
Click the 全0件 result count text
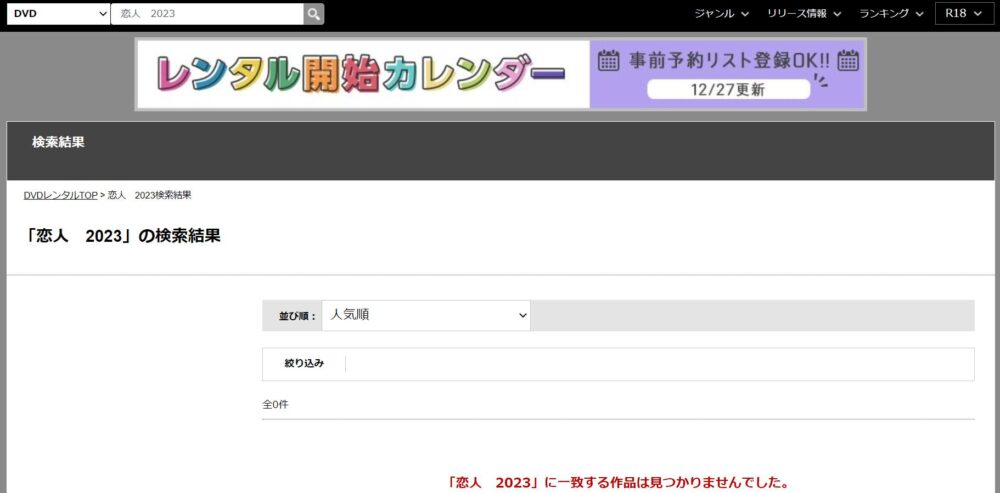point(276,404)
